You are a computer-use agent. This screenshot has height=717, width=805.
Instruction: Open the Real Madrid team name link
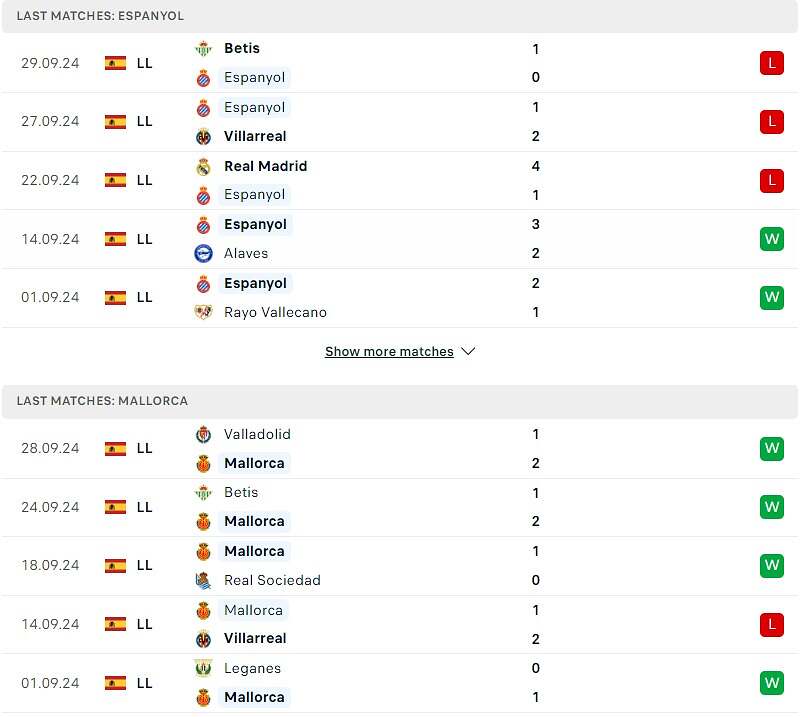coord(266,166)
